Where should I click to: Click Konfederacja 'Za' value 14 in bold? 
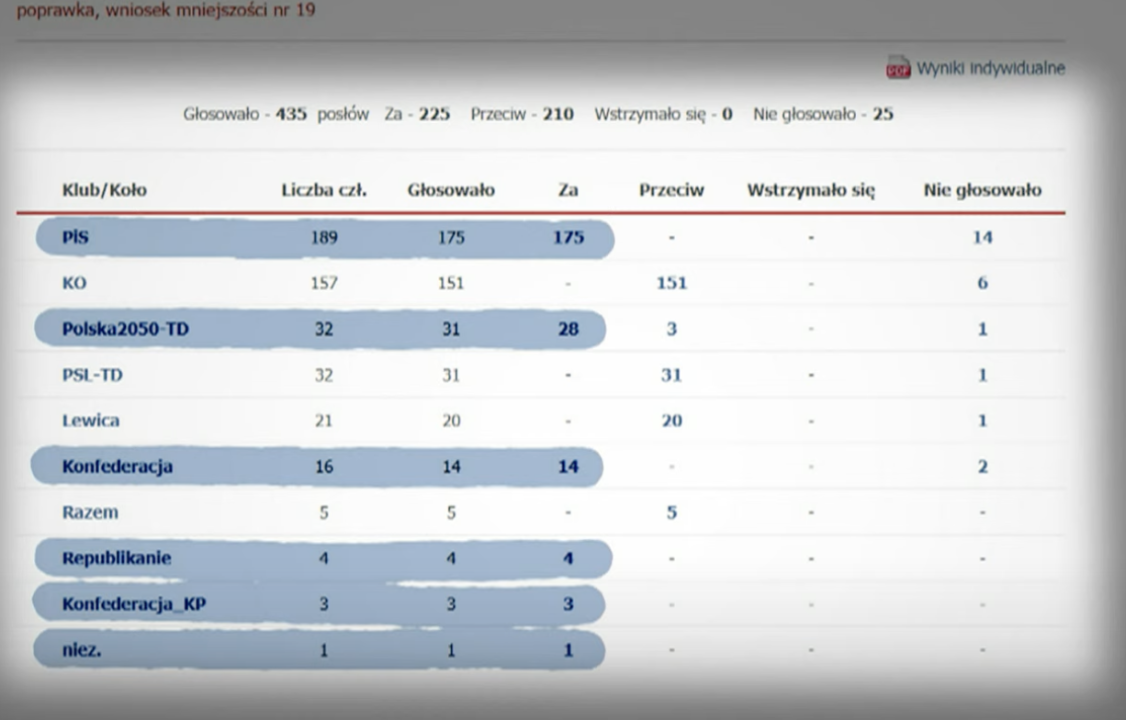click(x=568, y=467)
